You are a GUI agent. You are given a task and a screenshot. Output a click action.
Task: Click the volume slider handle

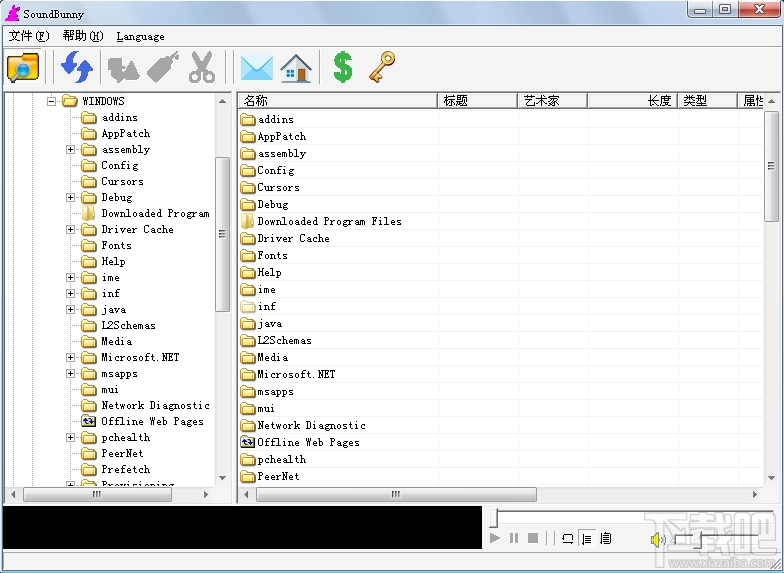tap(698, 540)
